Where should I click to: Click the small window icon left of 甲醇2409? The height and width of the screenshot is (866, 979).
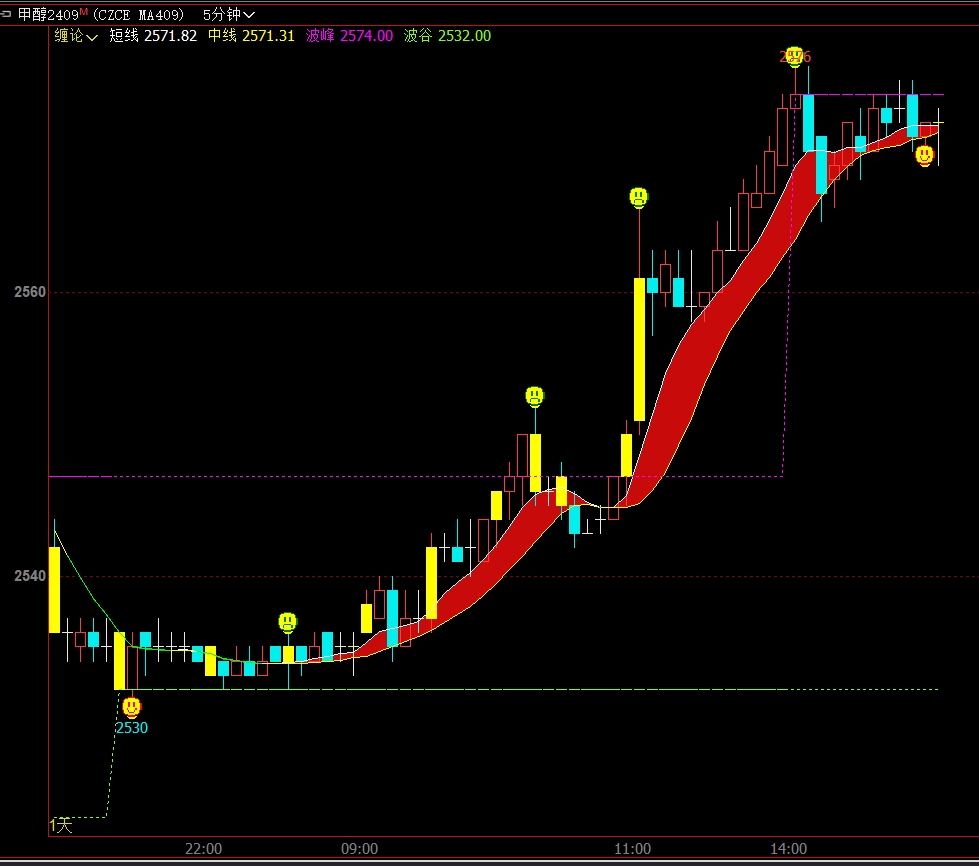[x=7, y=14]
